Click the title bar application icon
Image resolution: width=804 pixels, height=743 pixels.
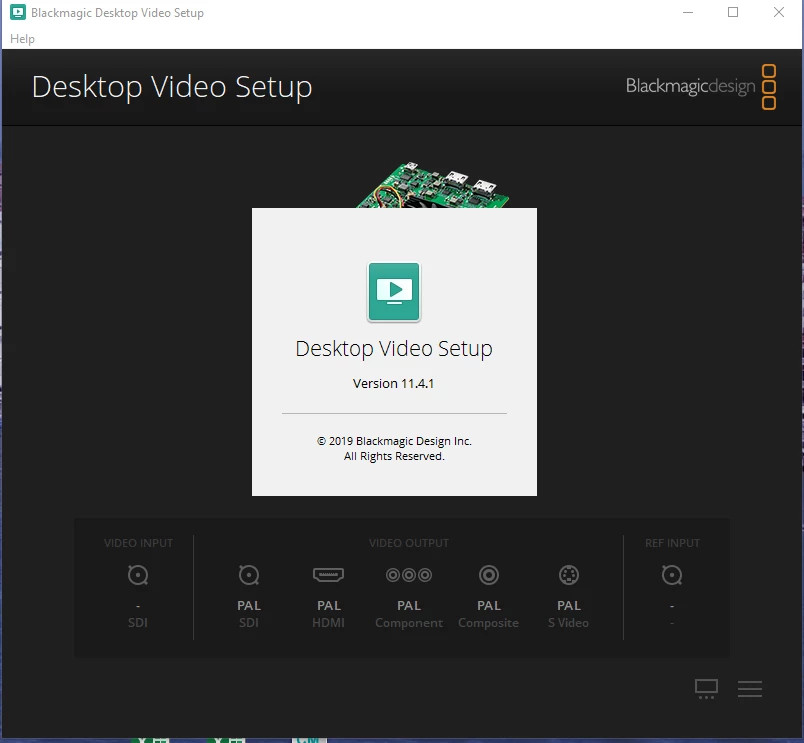coord(18,12)
